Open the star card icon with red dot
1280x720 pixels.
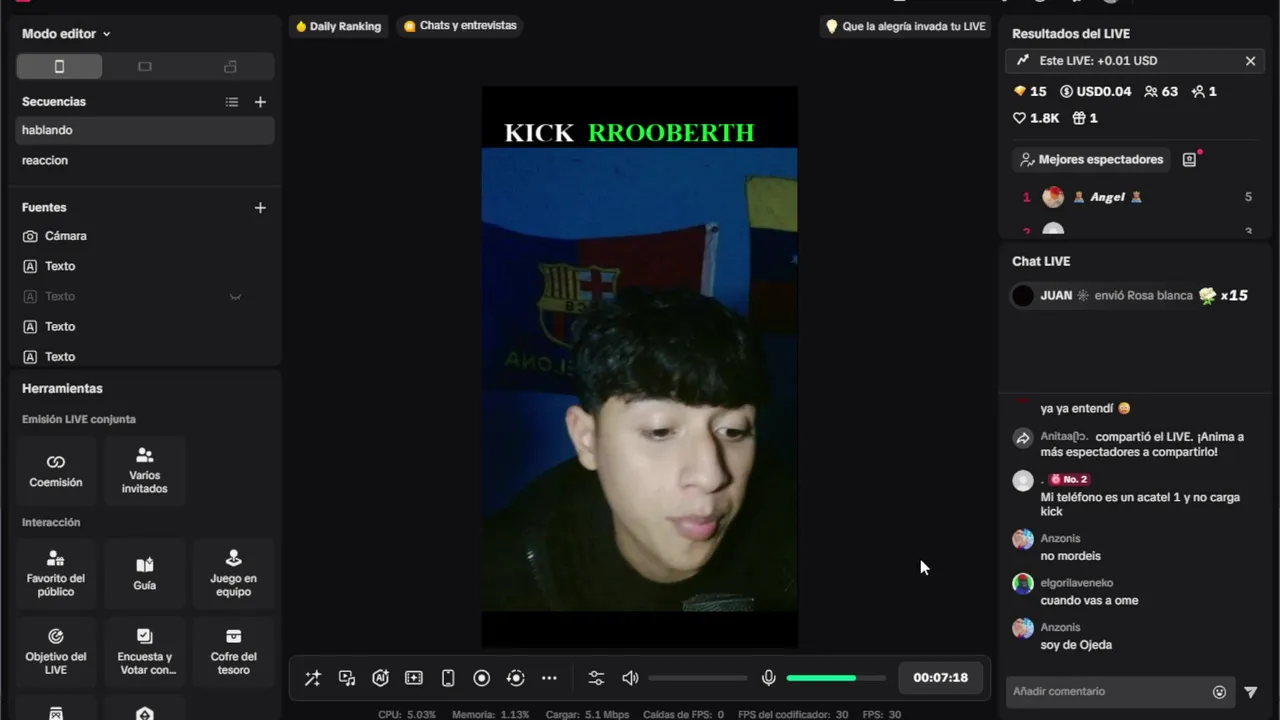pyautogui.click(x=1190, y=159)
